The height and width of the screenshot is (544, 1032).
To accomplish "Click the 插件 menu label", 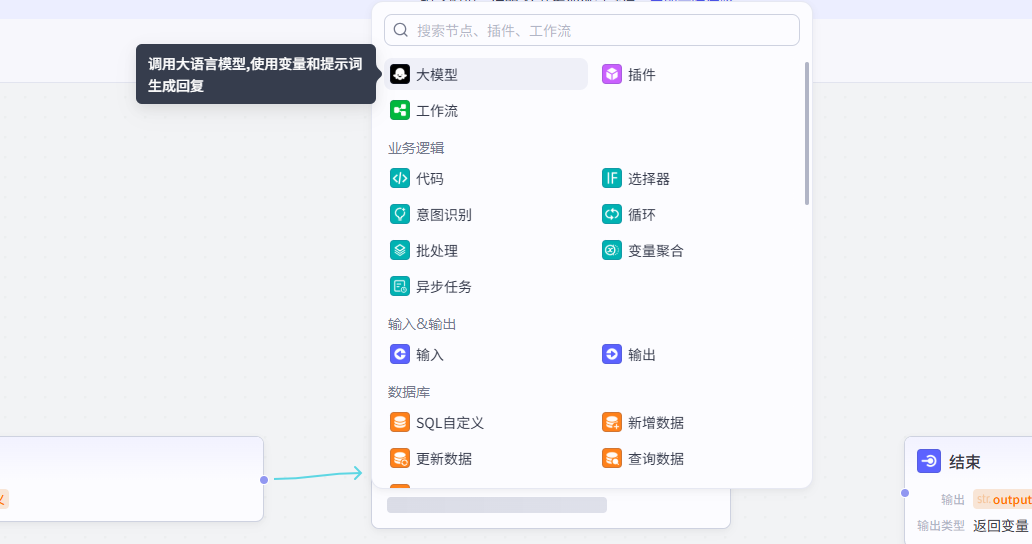I will pyautogui.click(x=642, y=75).
